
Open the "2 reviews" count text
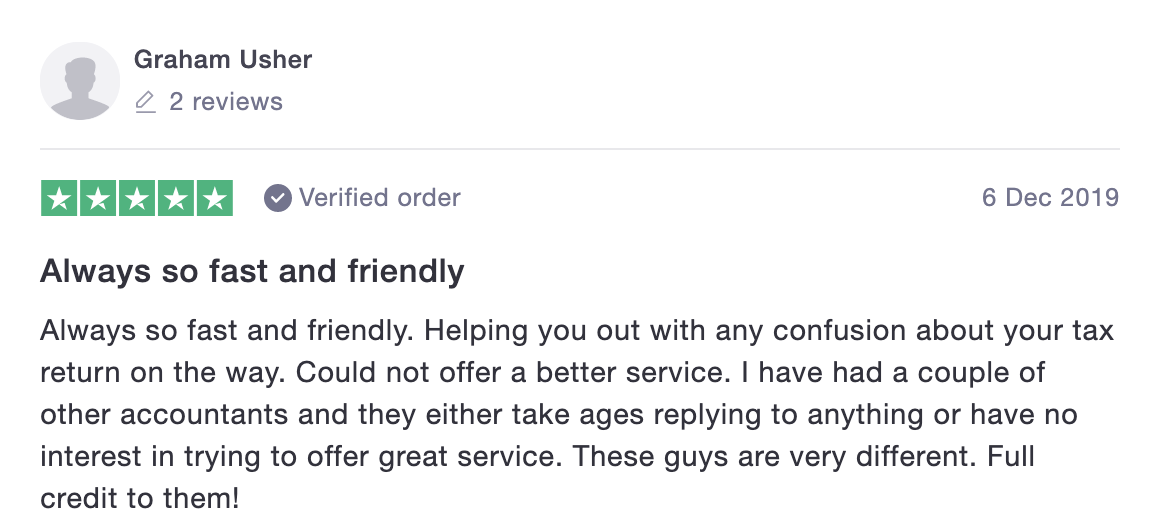tap(226, 102)
